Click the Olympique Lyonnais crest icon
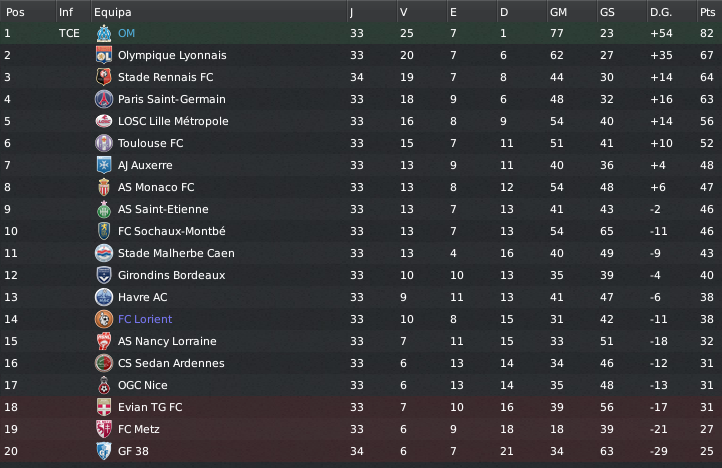The height and width of the screenshot is (468, 722). point(103,55)
